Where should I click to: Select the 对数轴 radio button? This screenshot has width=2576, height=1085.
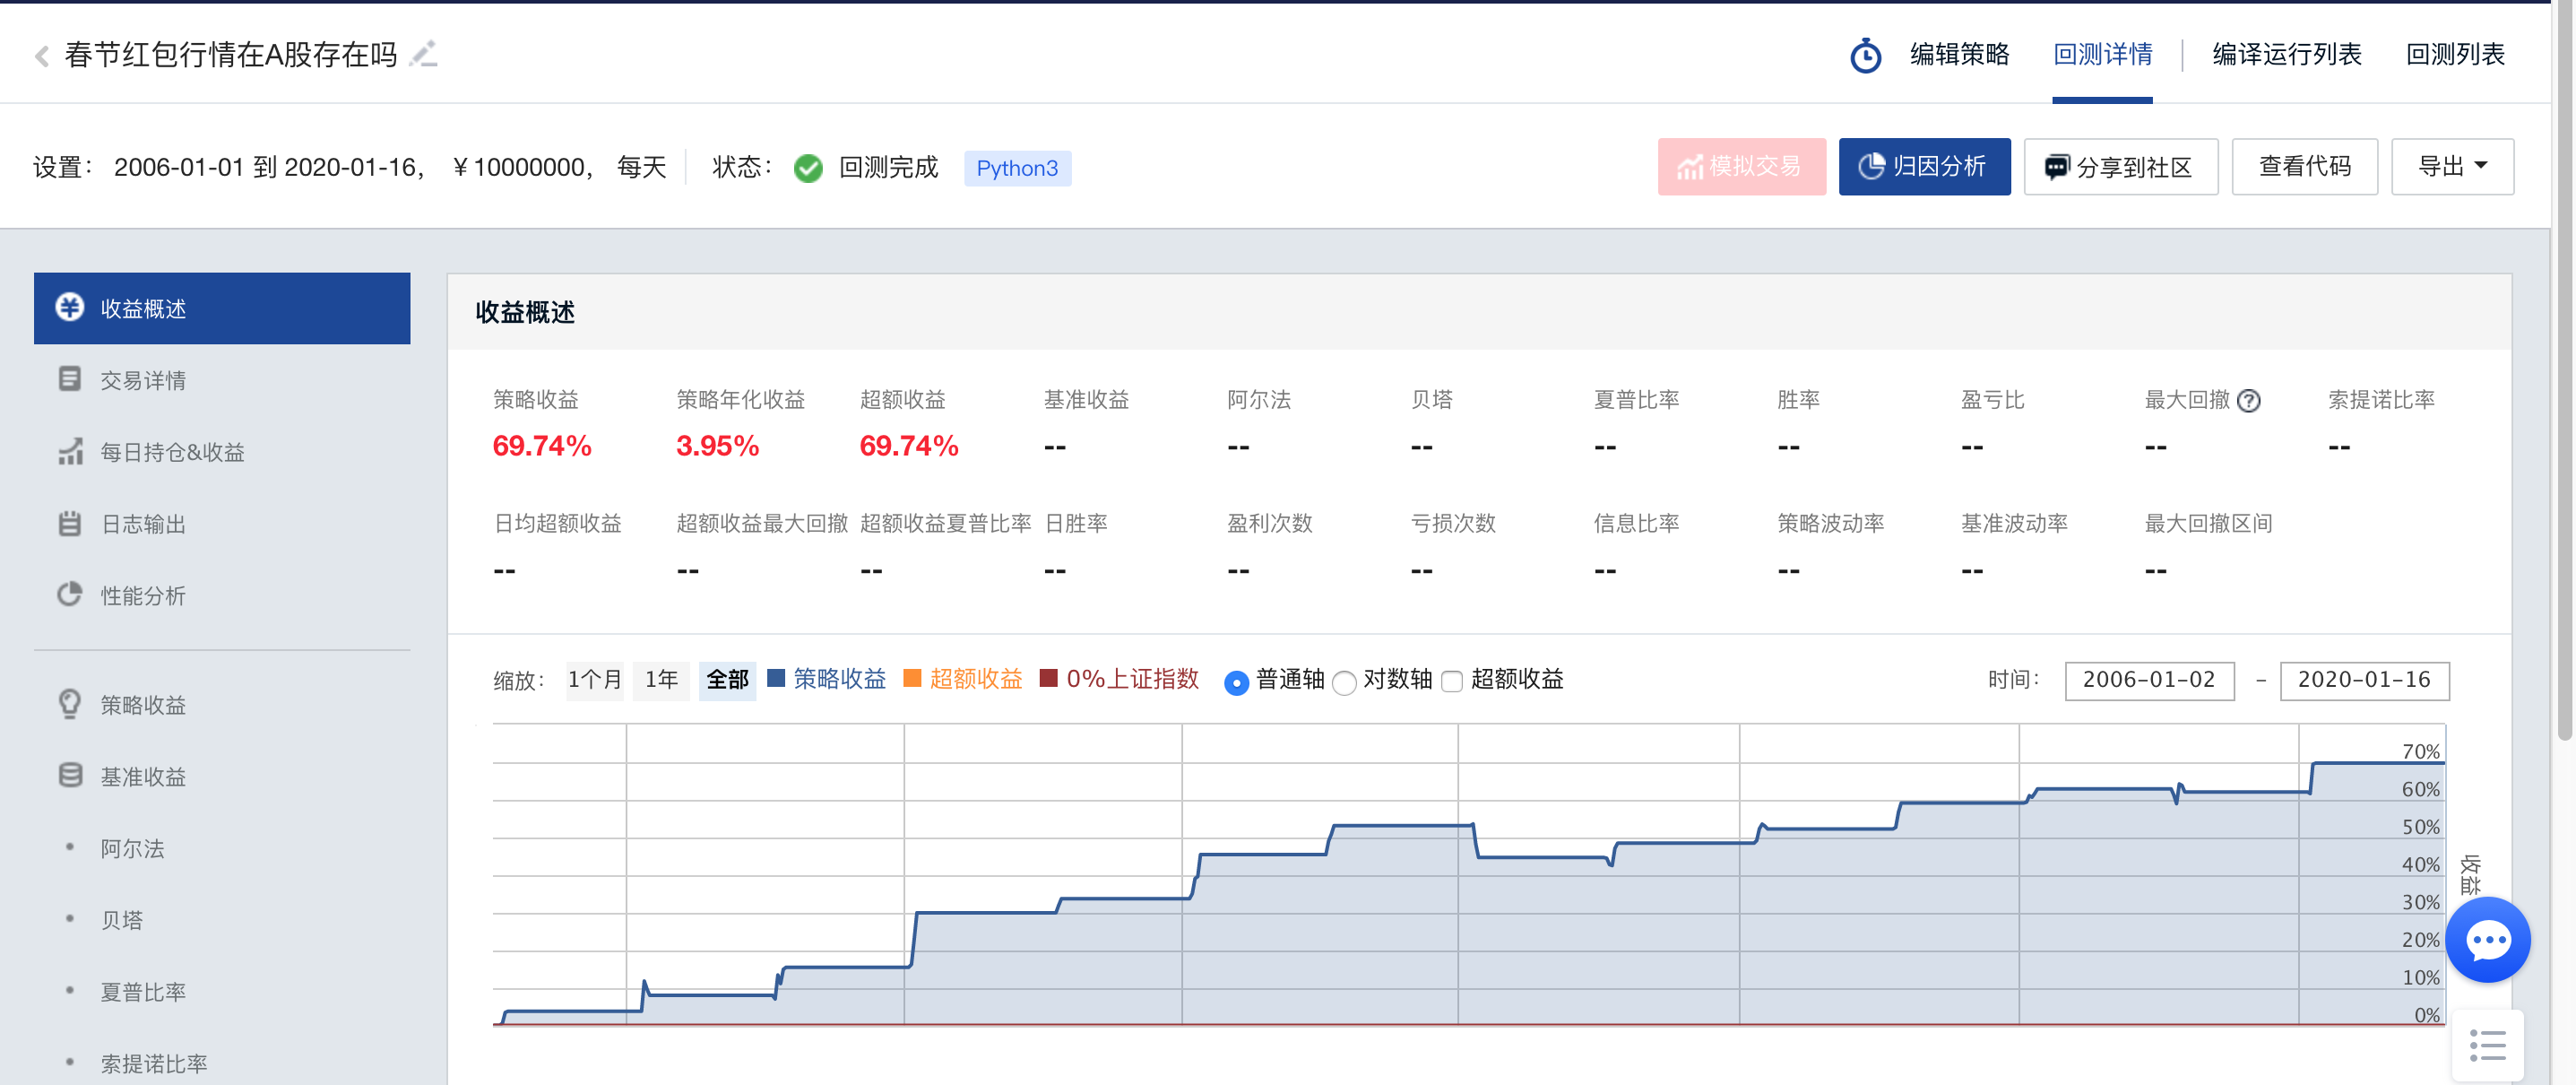[x=1344, y=682]
